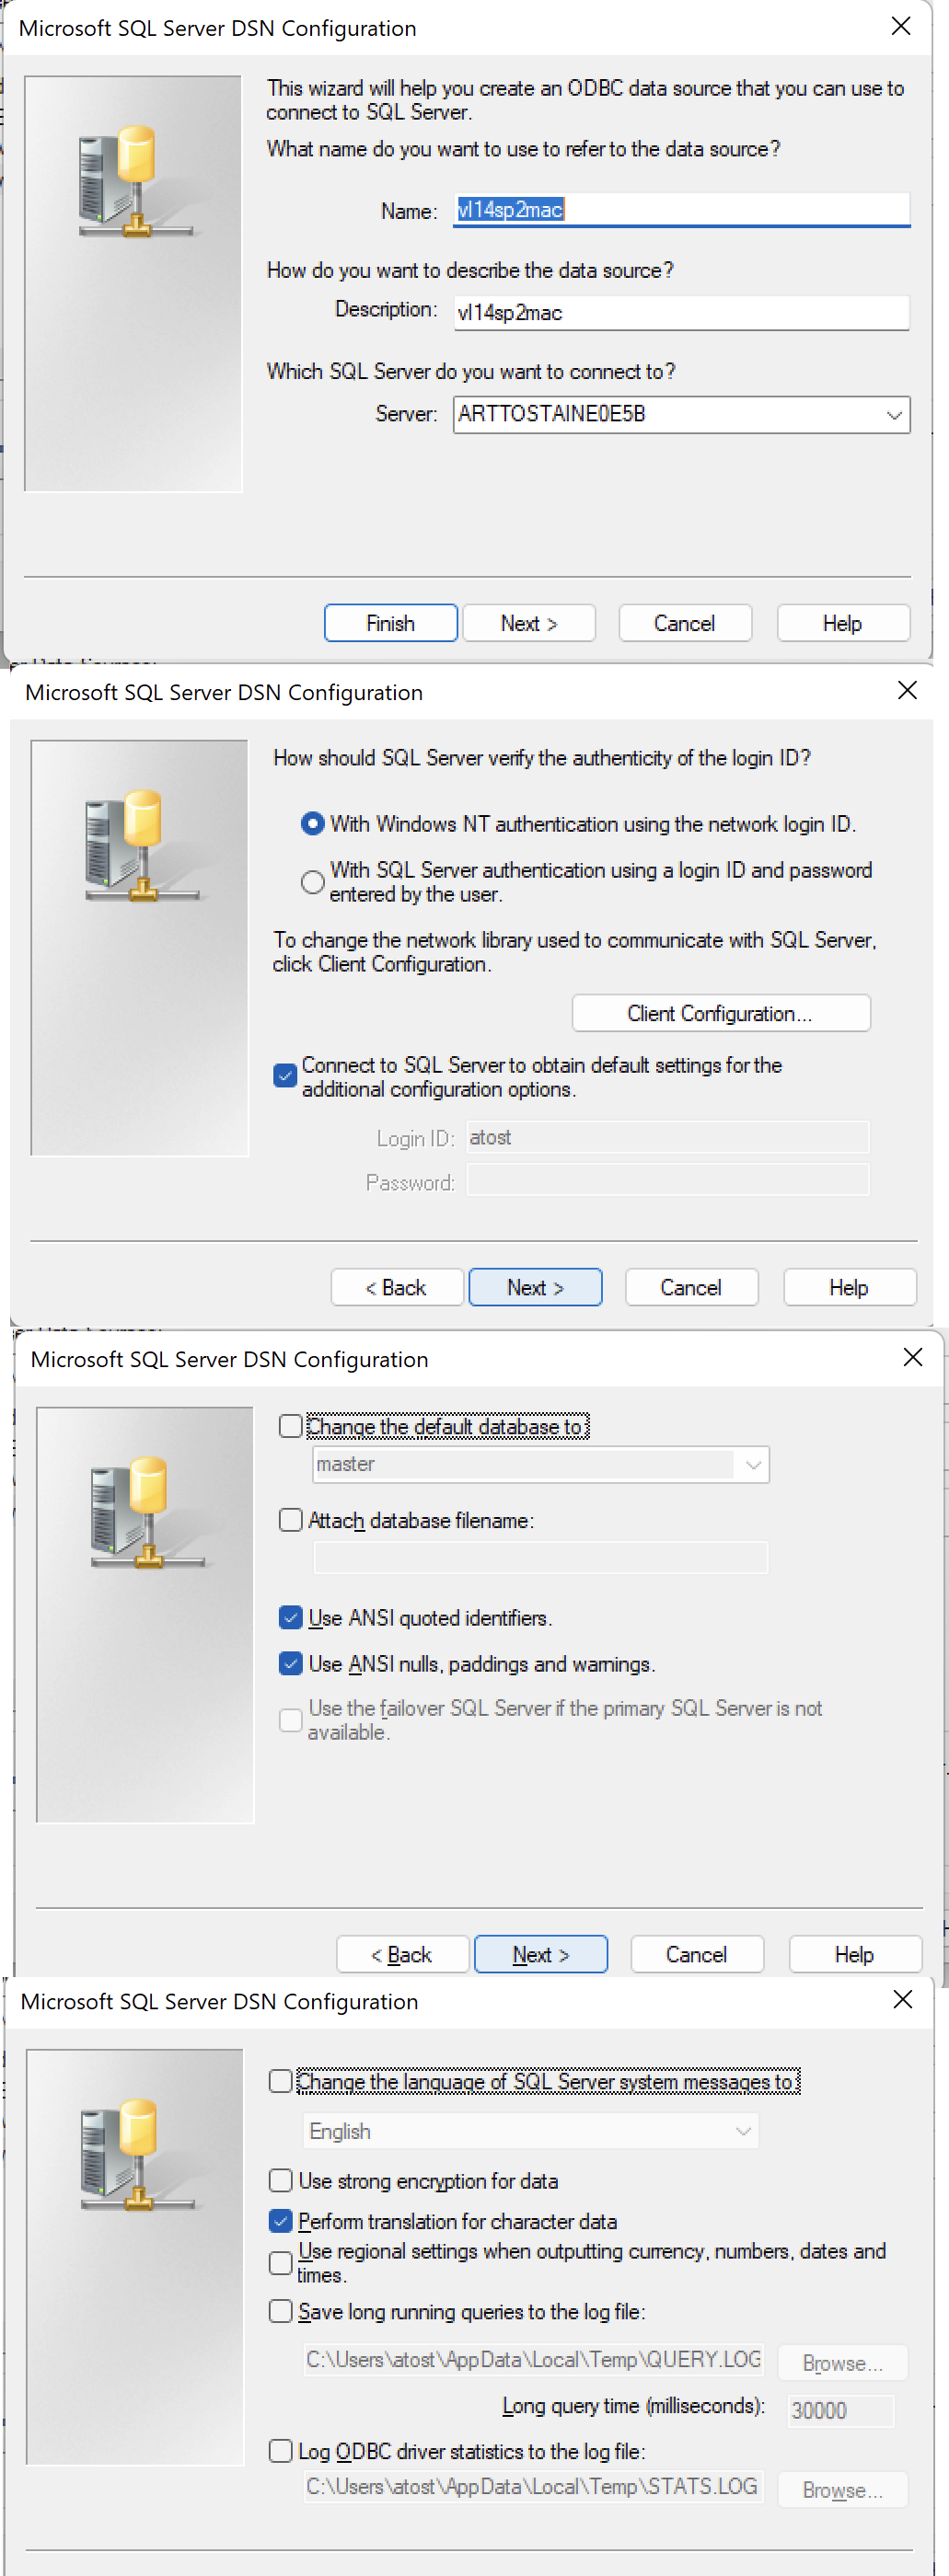
Task: Go Back from the default database dialog
Action: [403, 1954]
